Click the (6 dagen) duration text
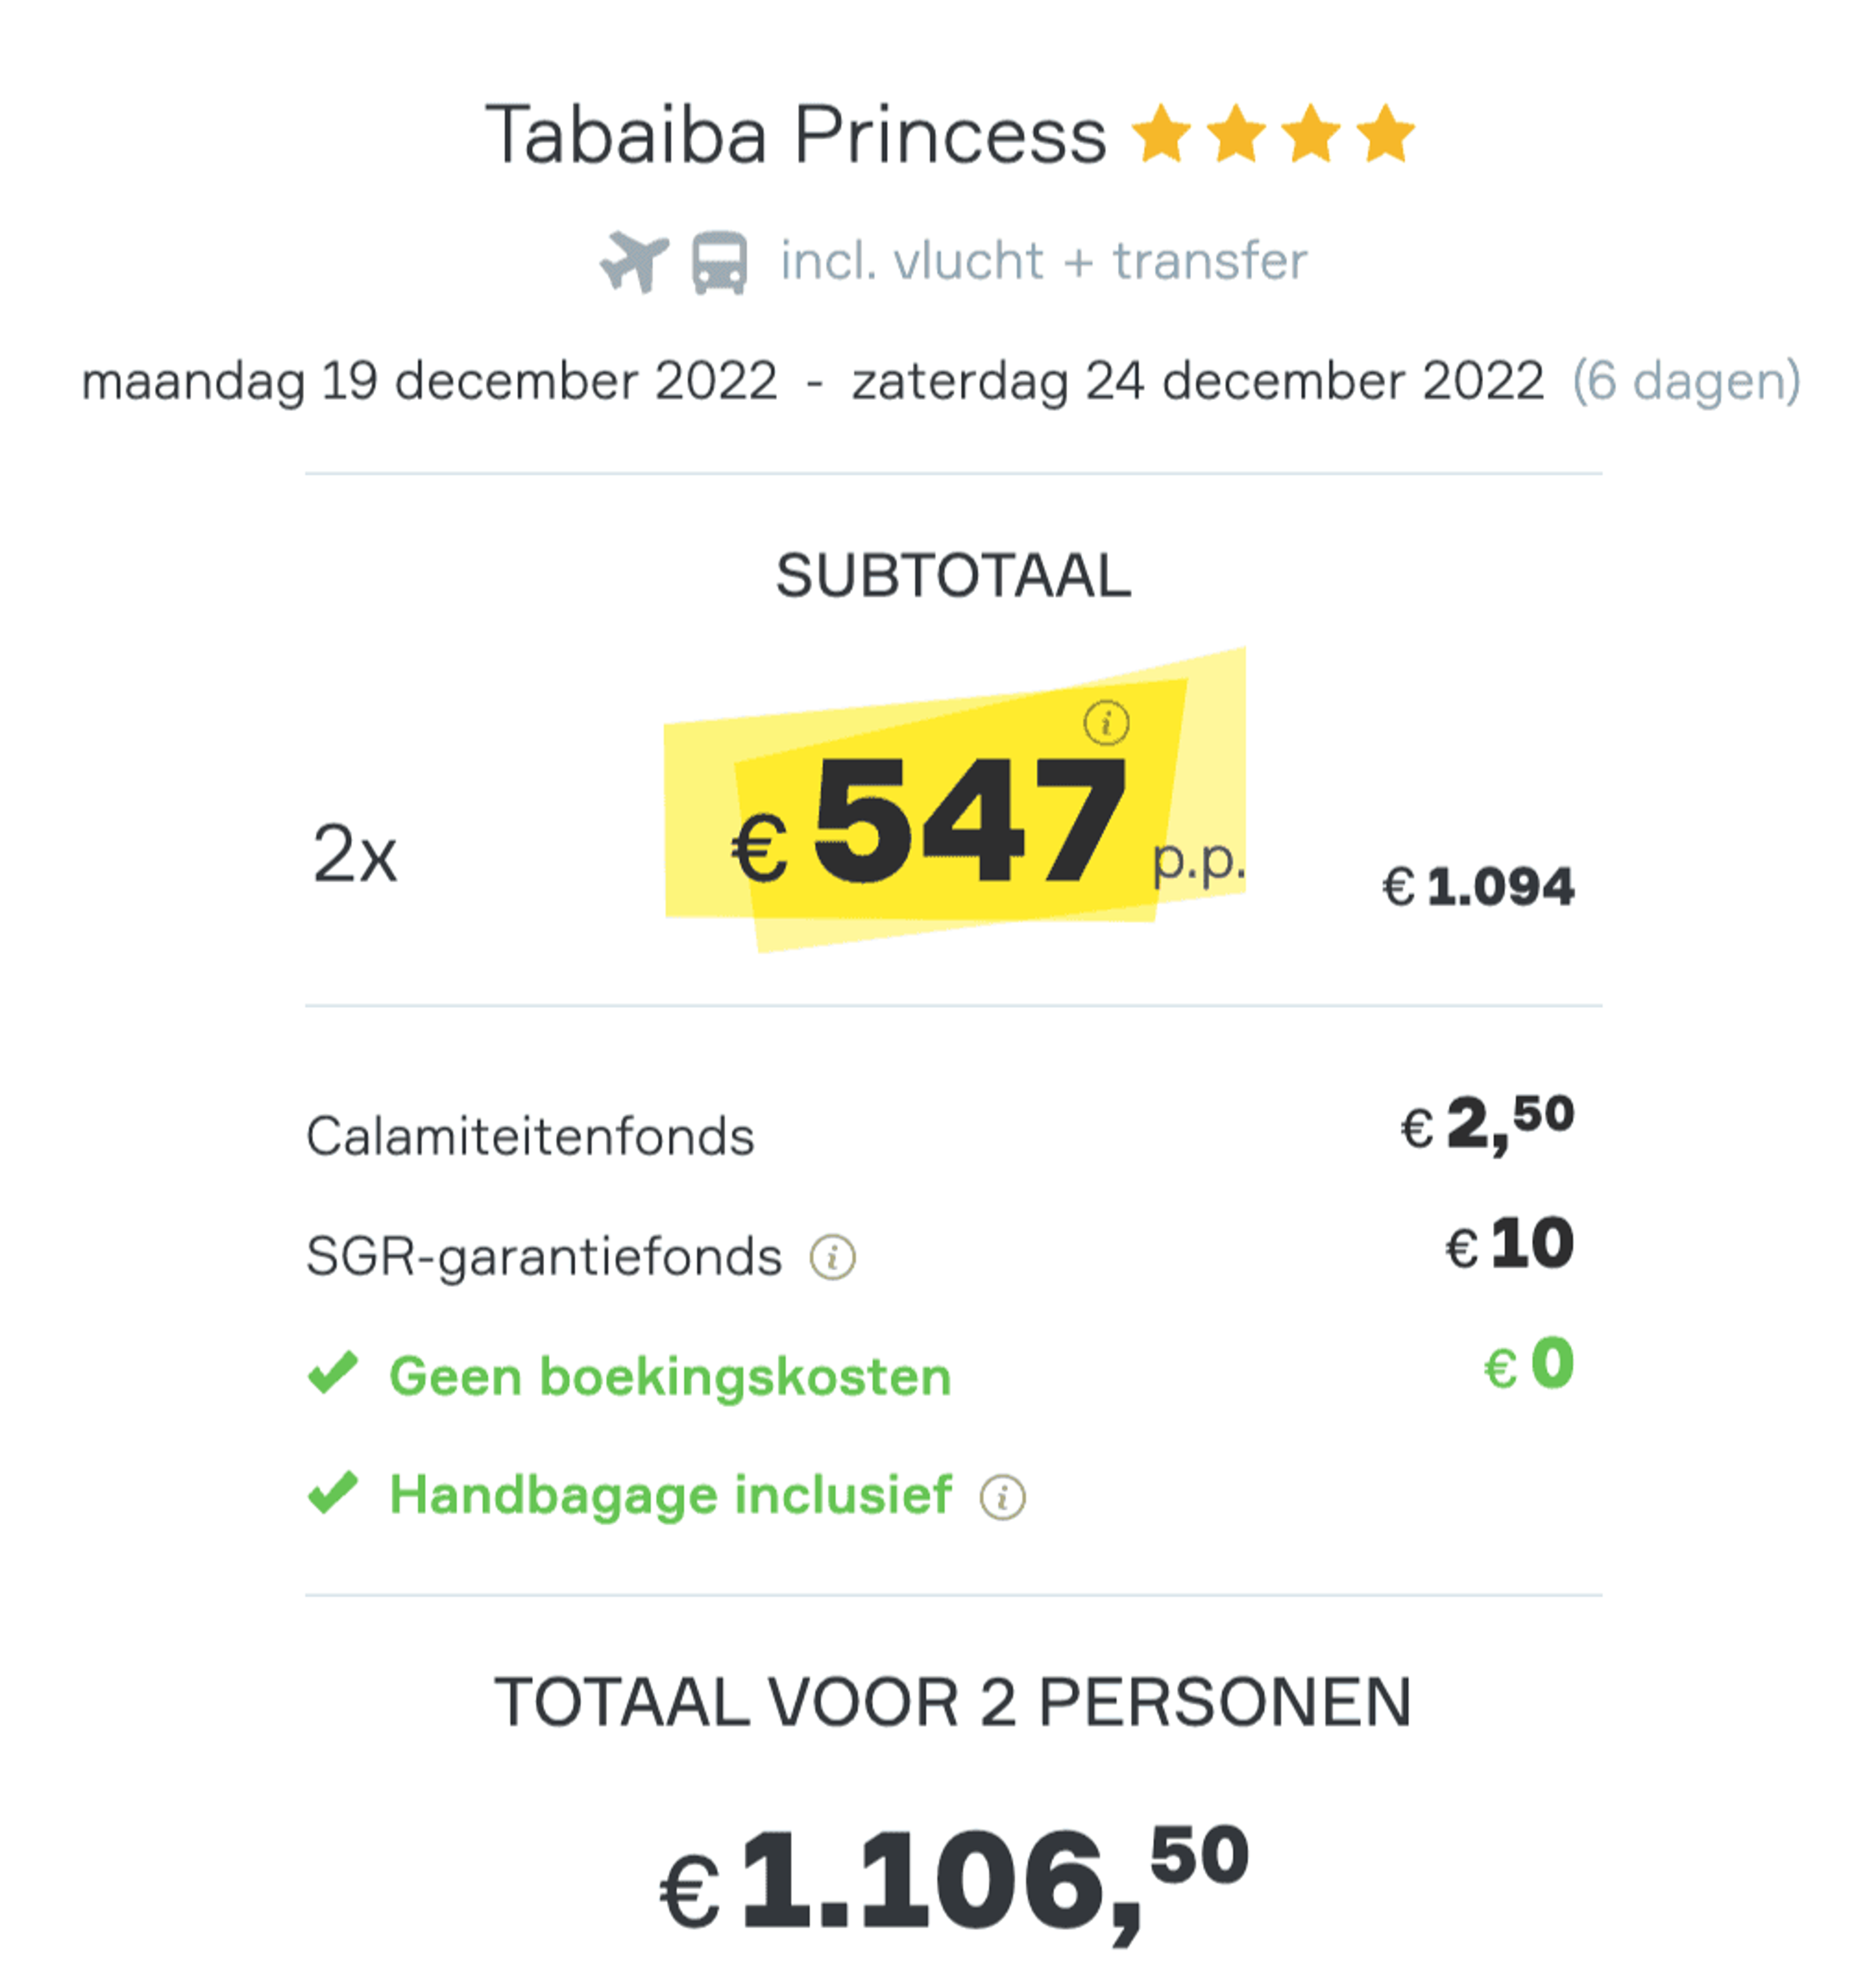 (1687, 382)
